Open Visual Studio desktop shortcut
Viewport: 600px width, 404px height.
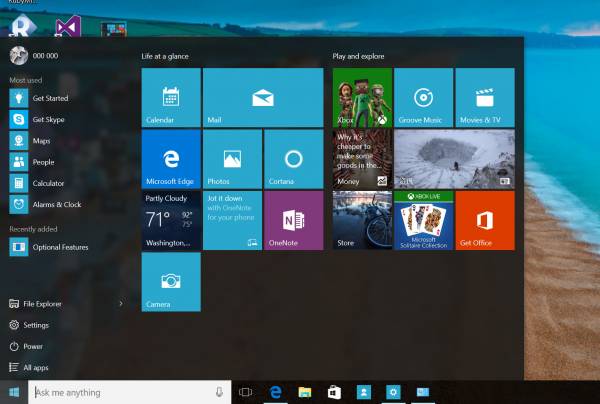[68, 26]
